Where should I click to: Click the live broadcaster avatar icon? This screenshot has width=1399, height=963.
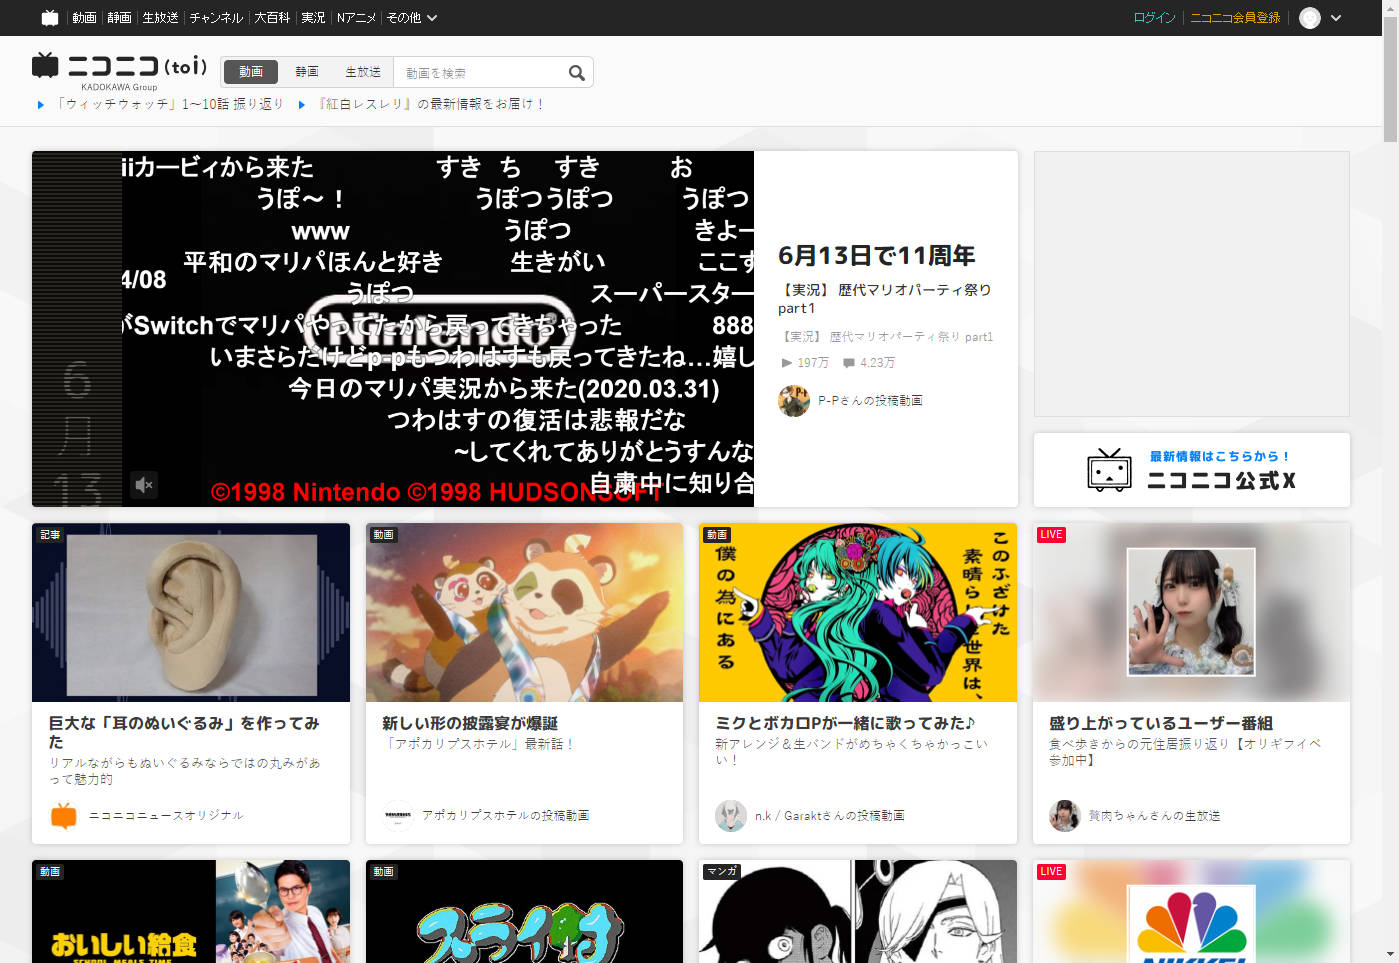(x=1065, y=816)
